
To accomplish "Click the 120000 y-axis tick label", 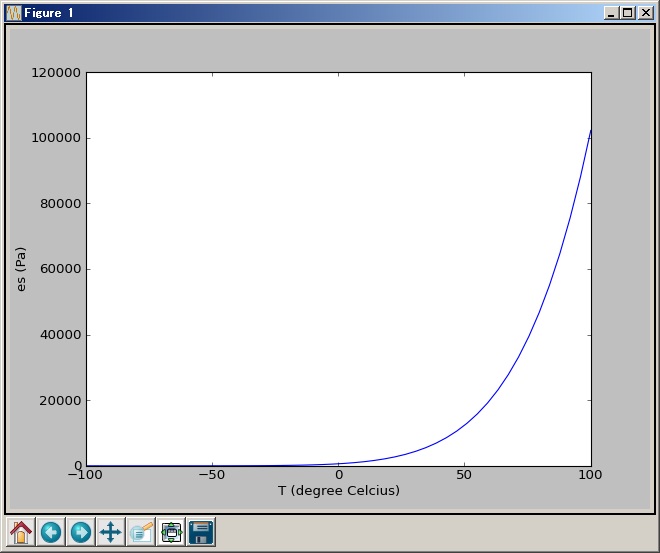I will pyautogui.click(x=56, y=73).
